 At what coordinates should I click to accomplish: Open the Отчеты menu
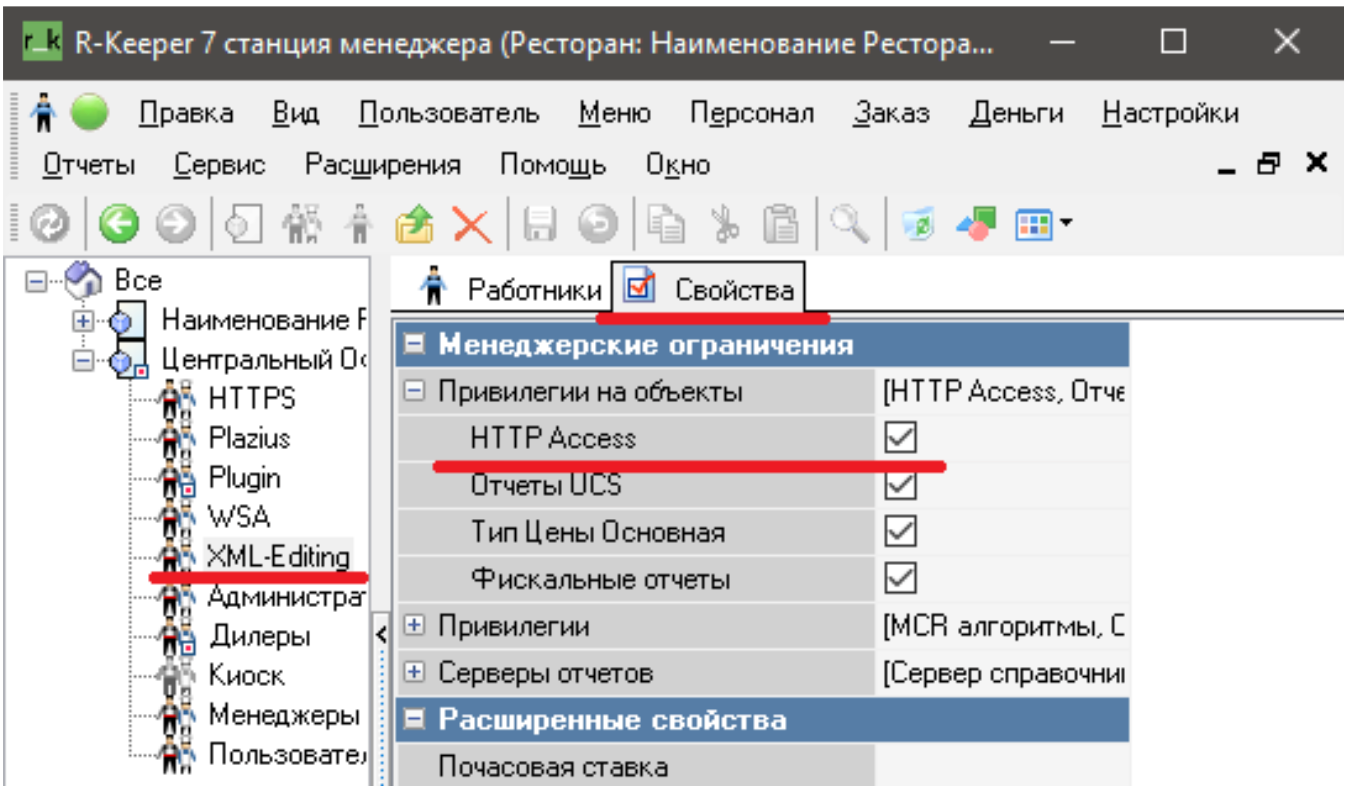(89, 165)
